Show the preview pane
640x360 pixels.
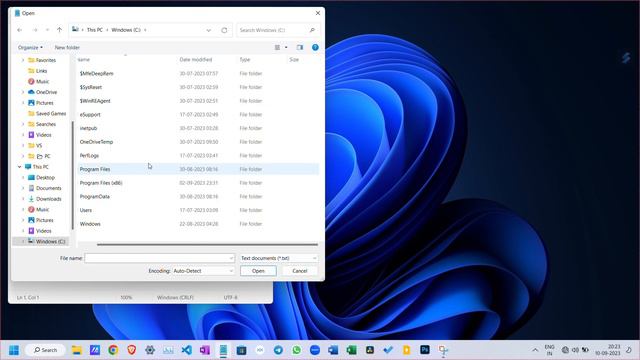[x=300, y=47]
